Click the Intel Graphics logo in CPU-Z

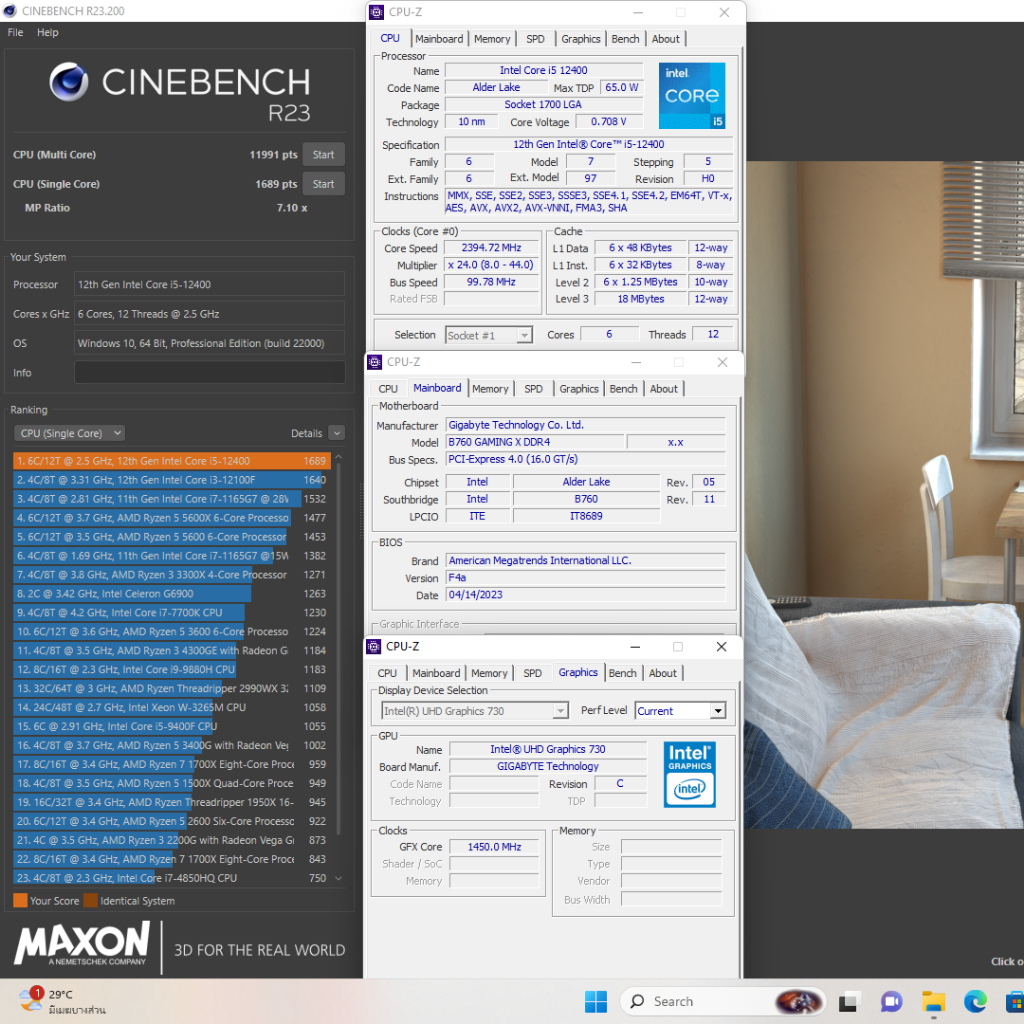[690, 774]
